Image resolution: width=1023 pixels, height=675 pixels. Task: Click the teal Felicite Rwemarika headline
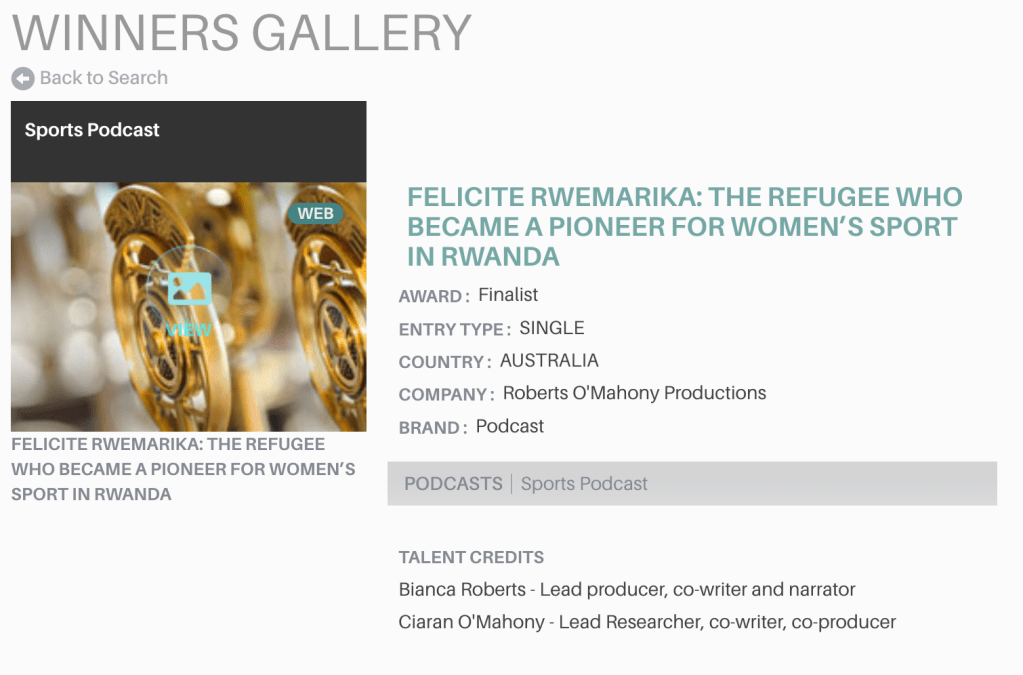[684, 226]
